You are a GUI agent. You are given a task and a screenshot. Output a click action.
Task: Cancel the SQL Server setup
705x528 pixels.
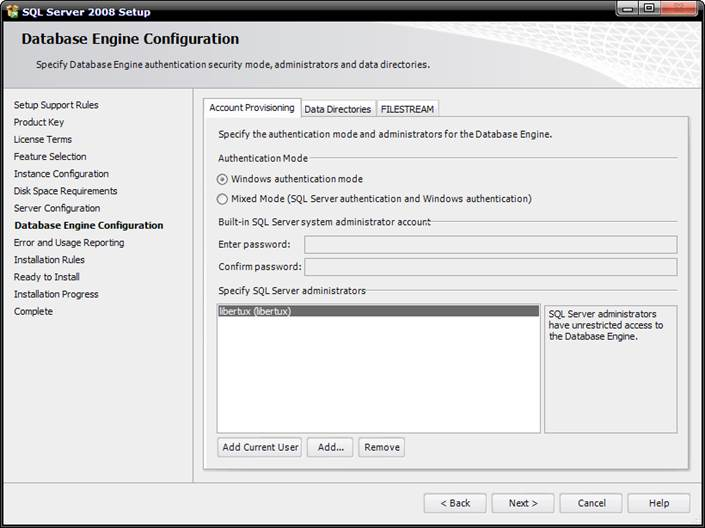coord(591,503)
